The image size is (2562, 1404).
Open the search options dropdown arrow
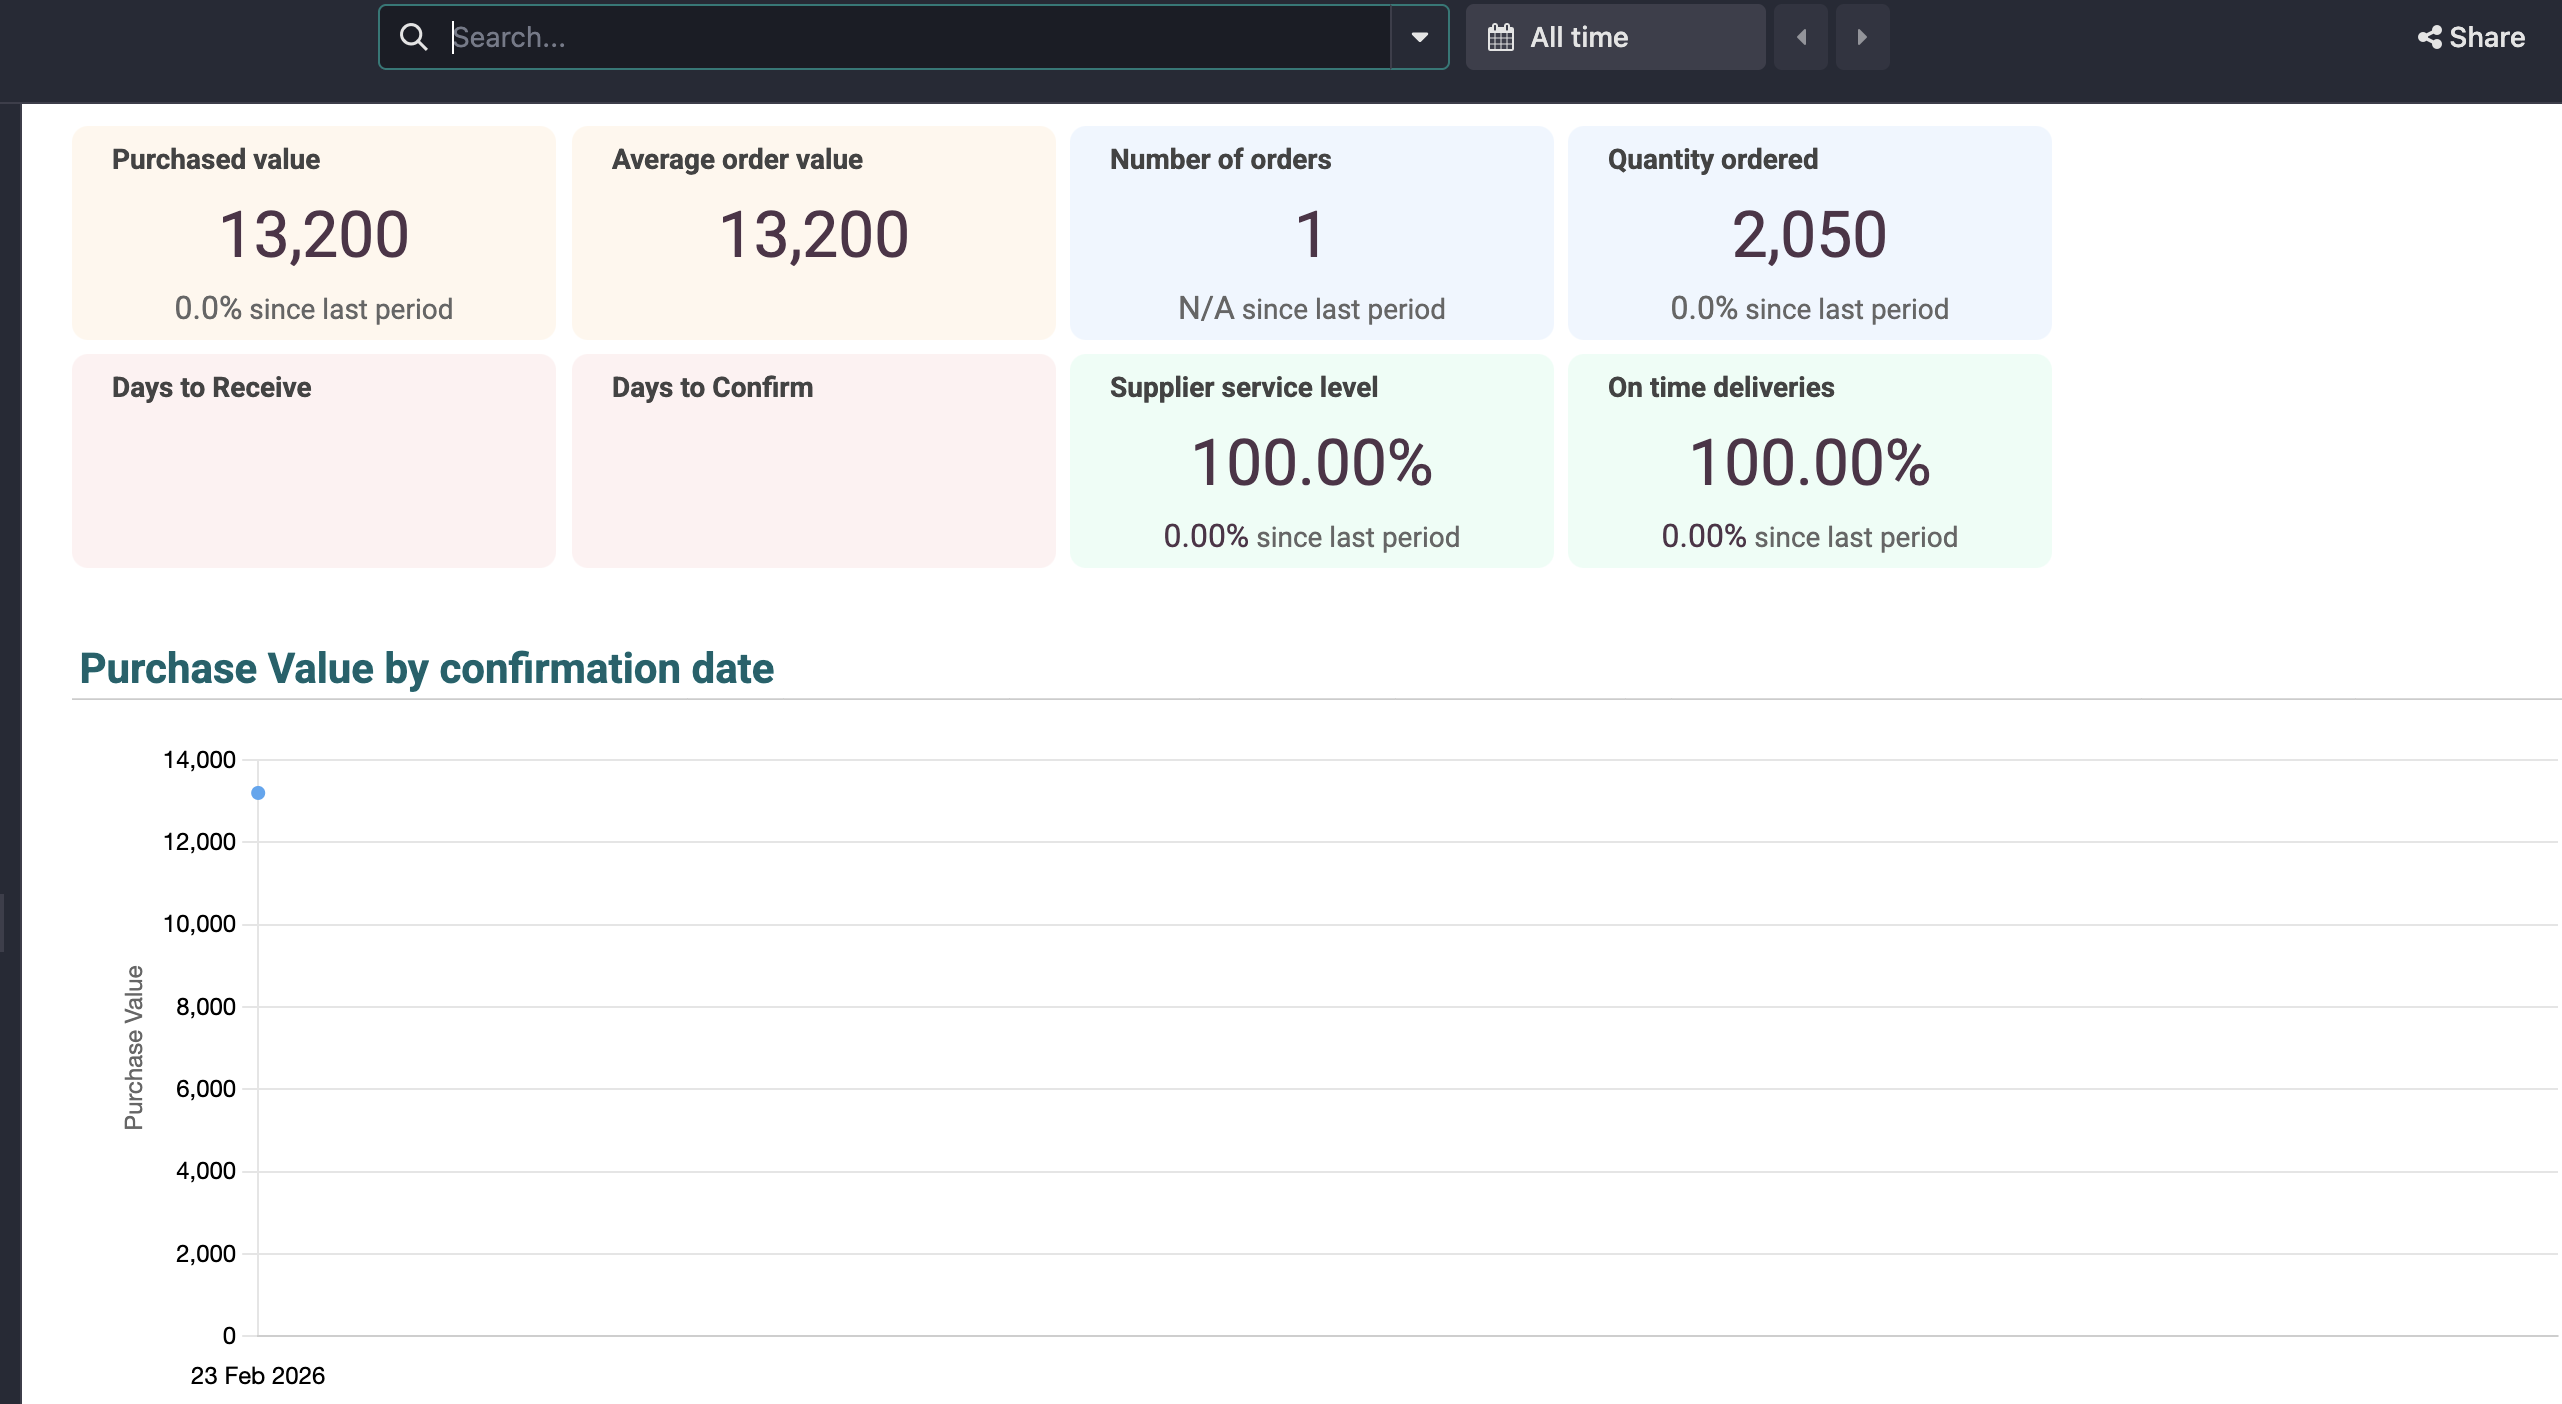tap(1419, 37)
